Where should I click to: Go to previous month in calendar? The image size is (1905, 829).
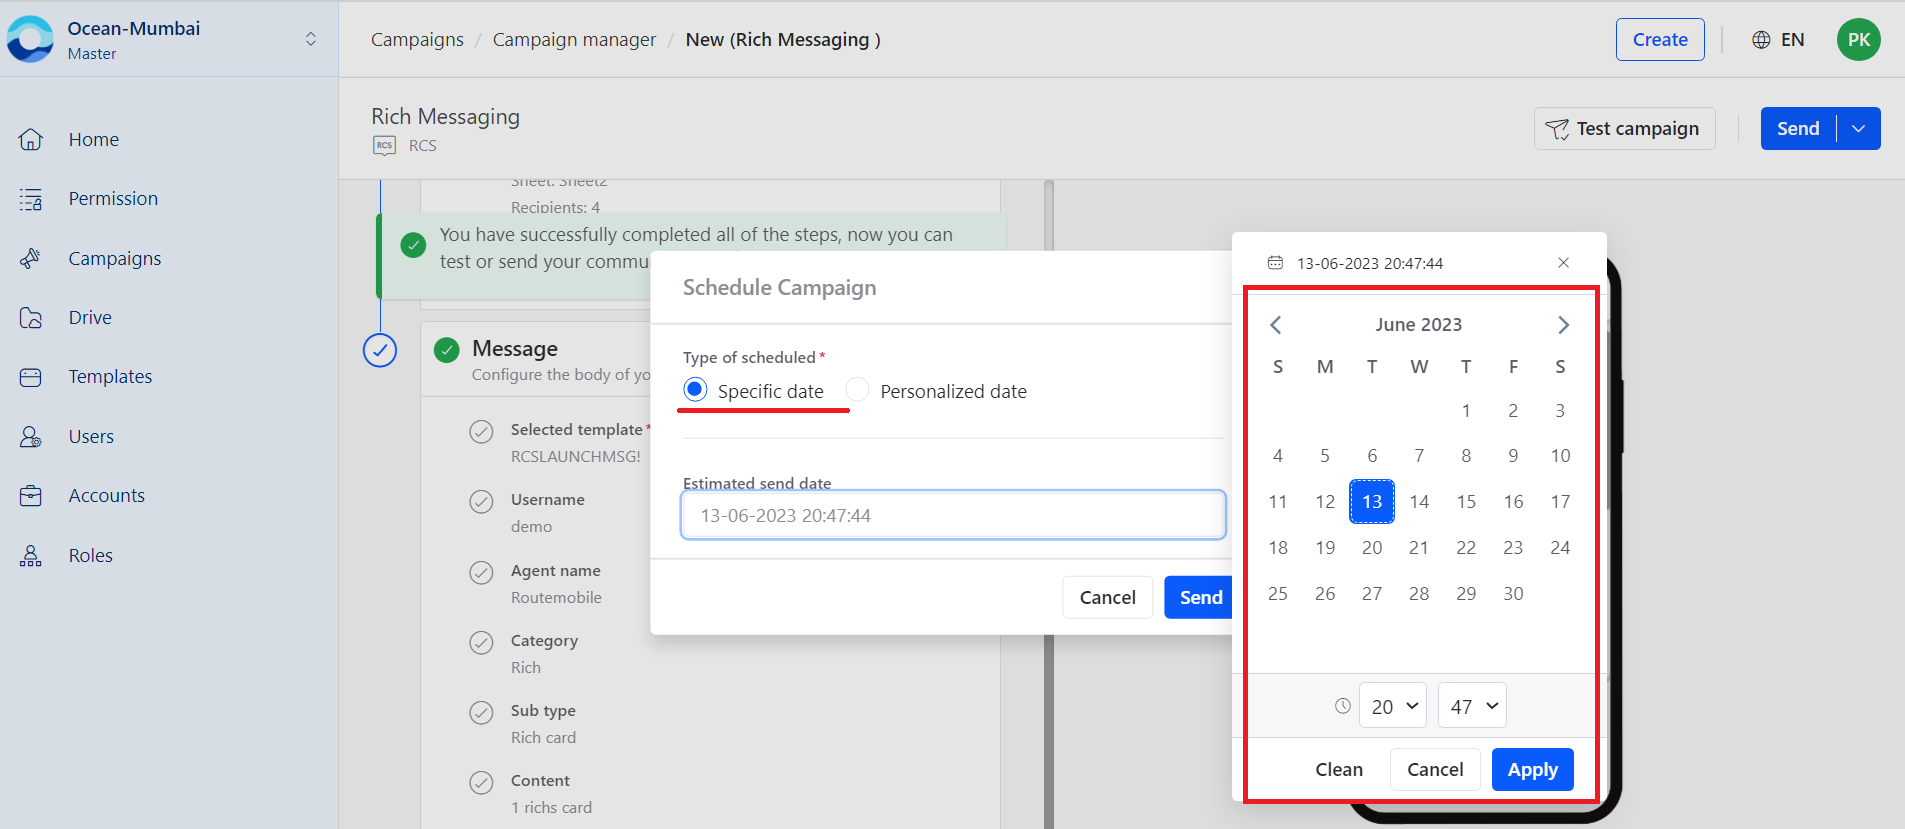point(1276,325)
